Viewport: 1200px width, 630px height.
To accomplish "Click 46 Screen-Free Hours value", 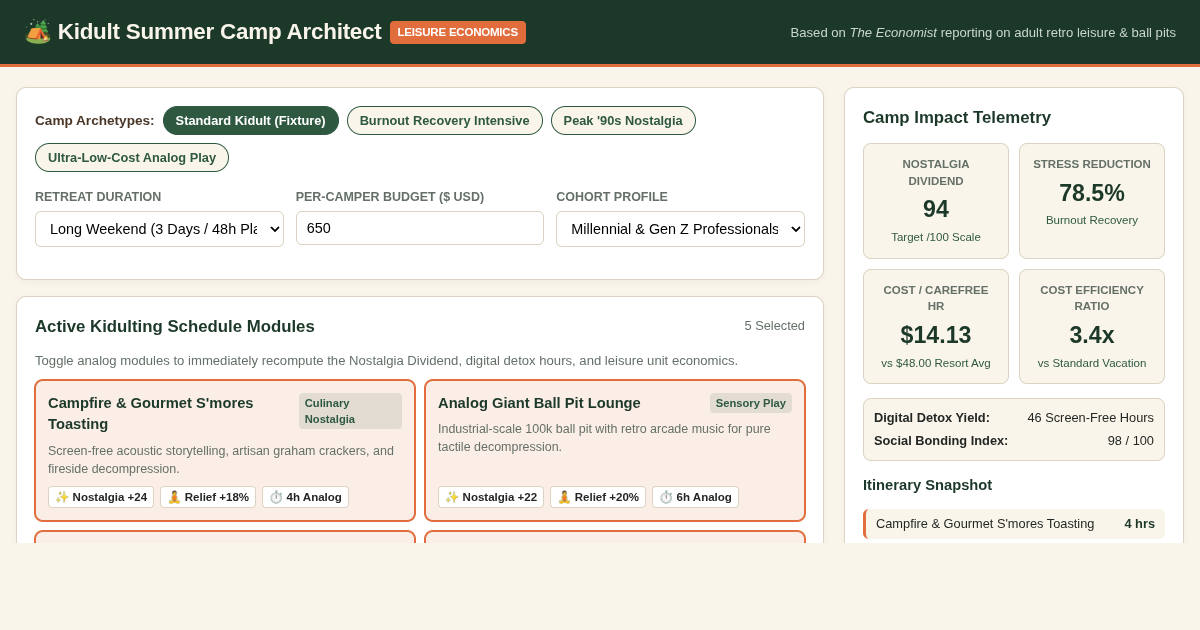I will 1090,418.
